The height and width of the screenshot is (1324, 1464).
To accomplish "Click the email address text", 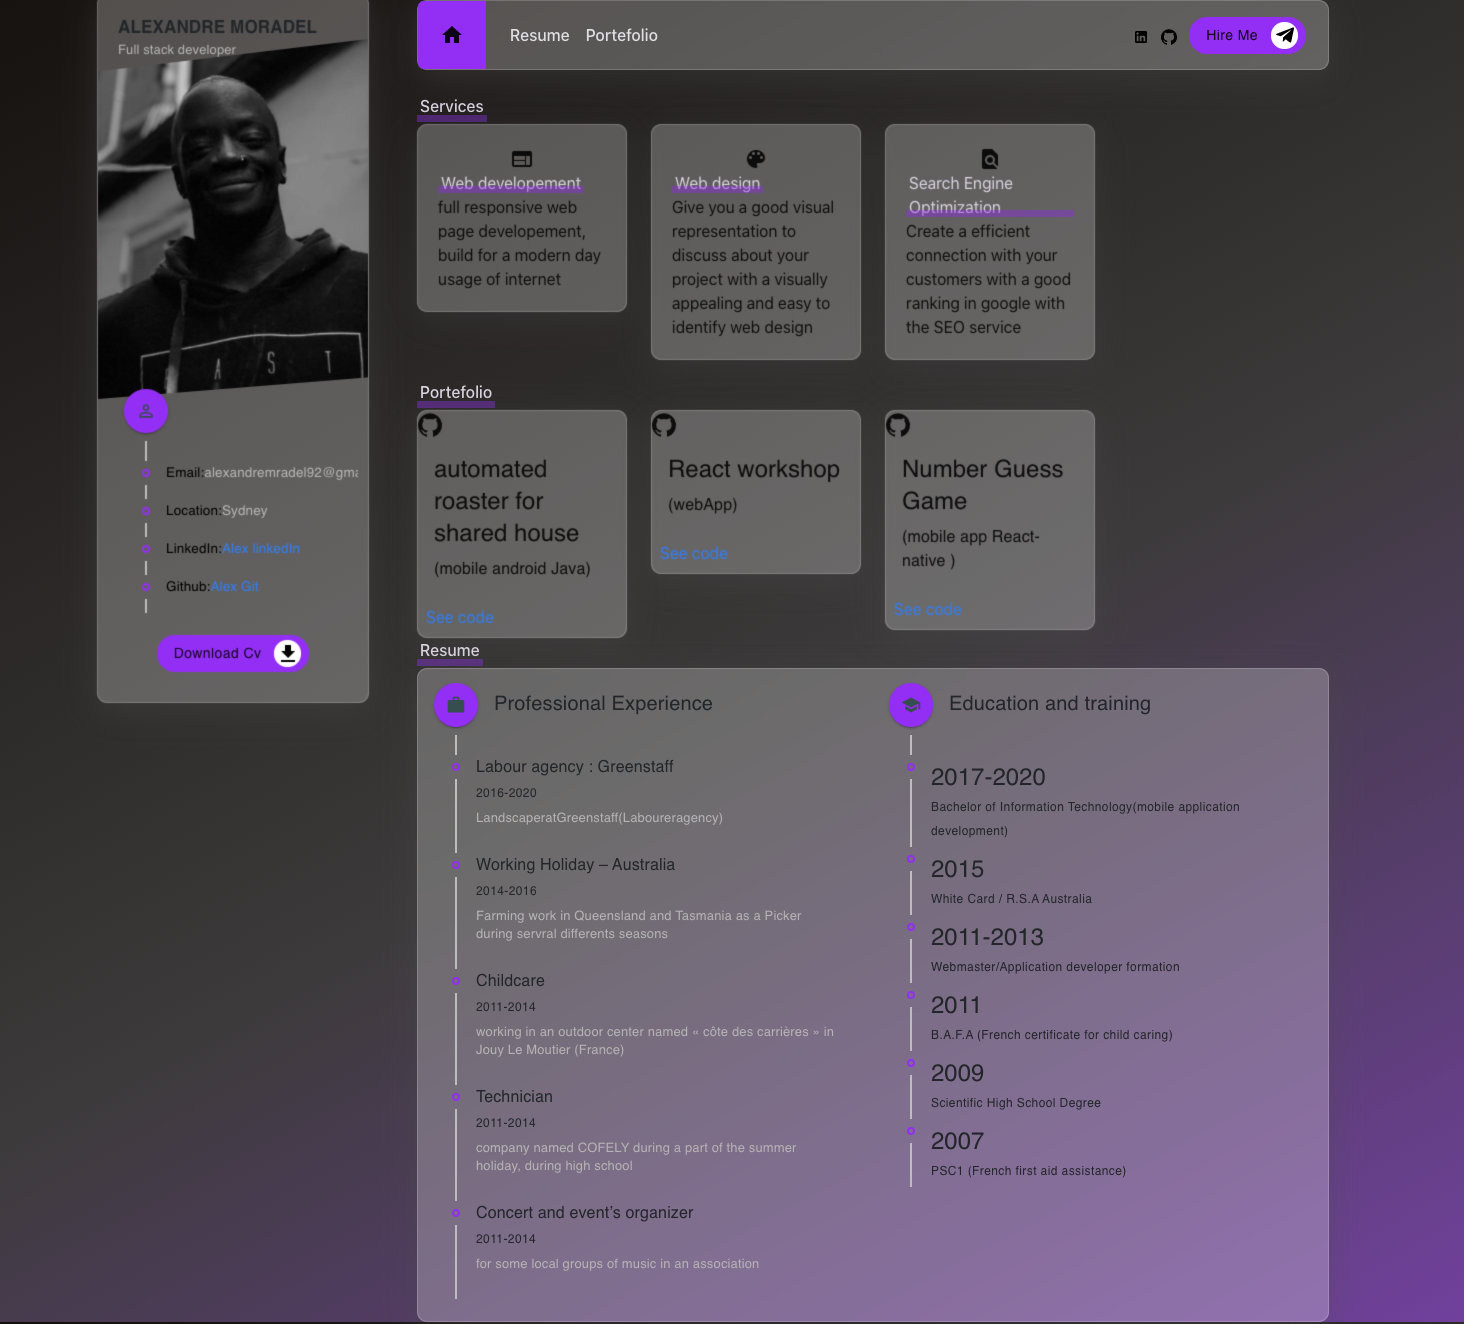I will pyautogui.click(x=281, y=473).
